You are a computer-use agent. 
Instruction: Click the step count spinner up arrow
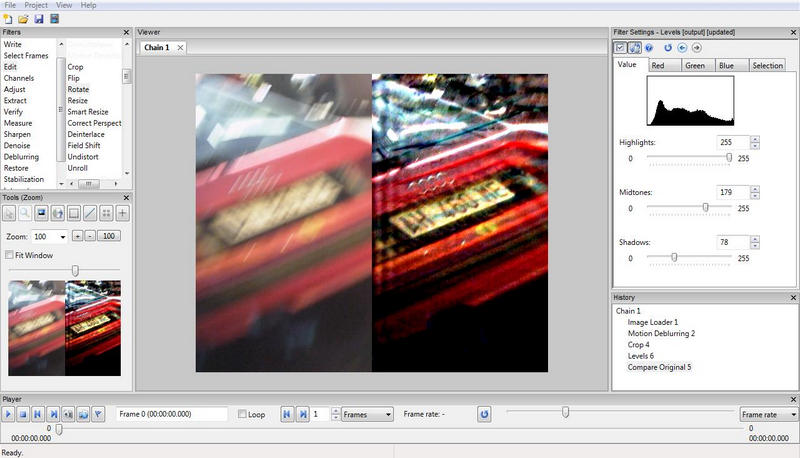(335, 411)
